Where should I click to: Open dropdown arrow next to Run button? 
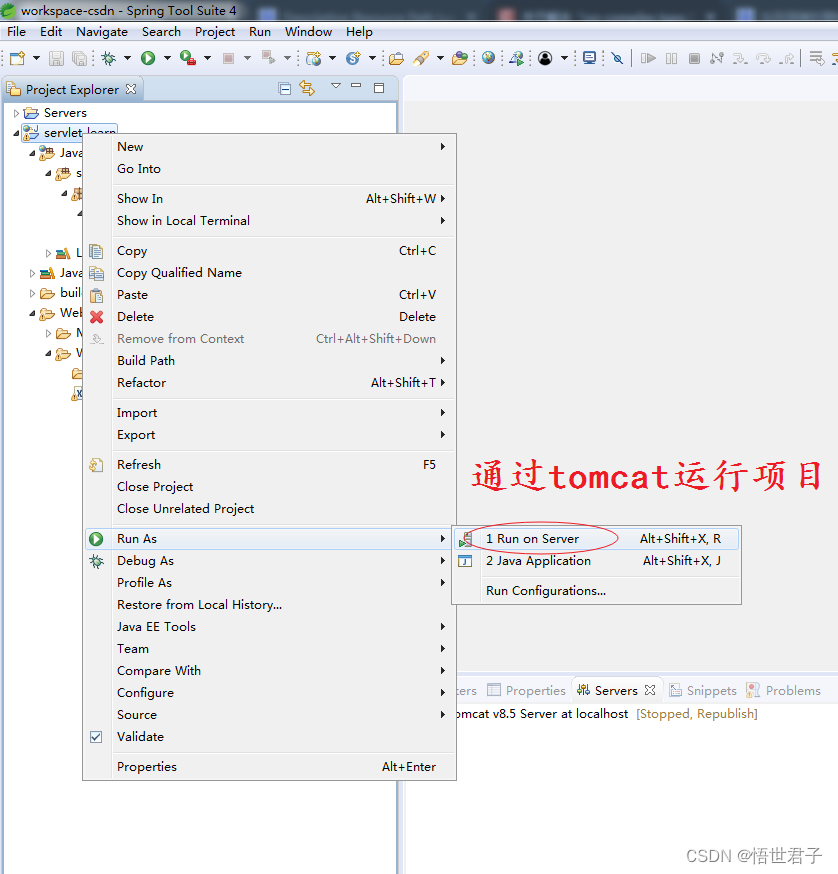click(167, 58)
